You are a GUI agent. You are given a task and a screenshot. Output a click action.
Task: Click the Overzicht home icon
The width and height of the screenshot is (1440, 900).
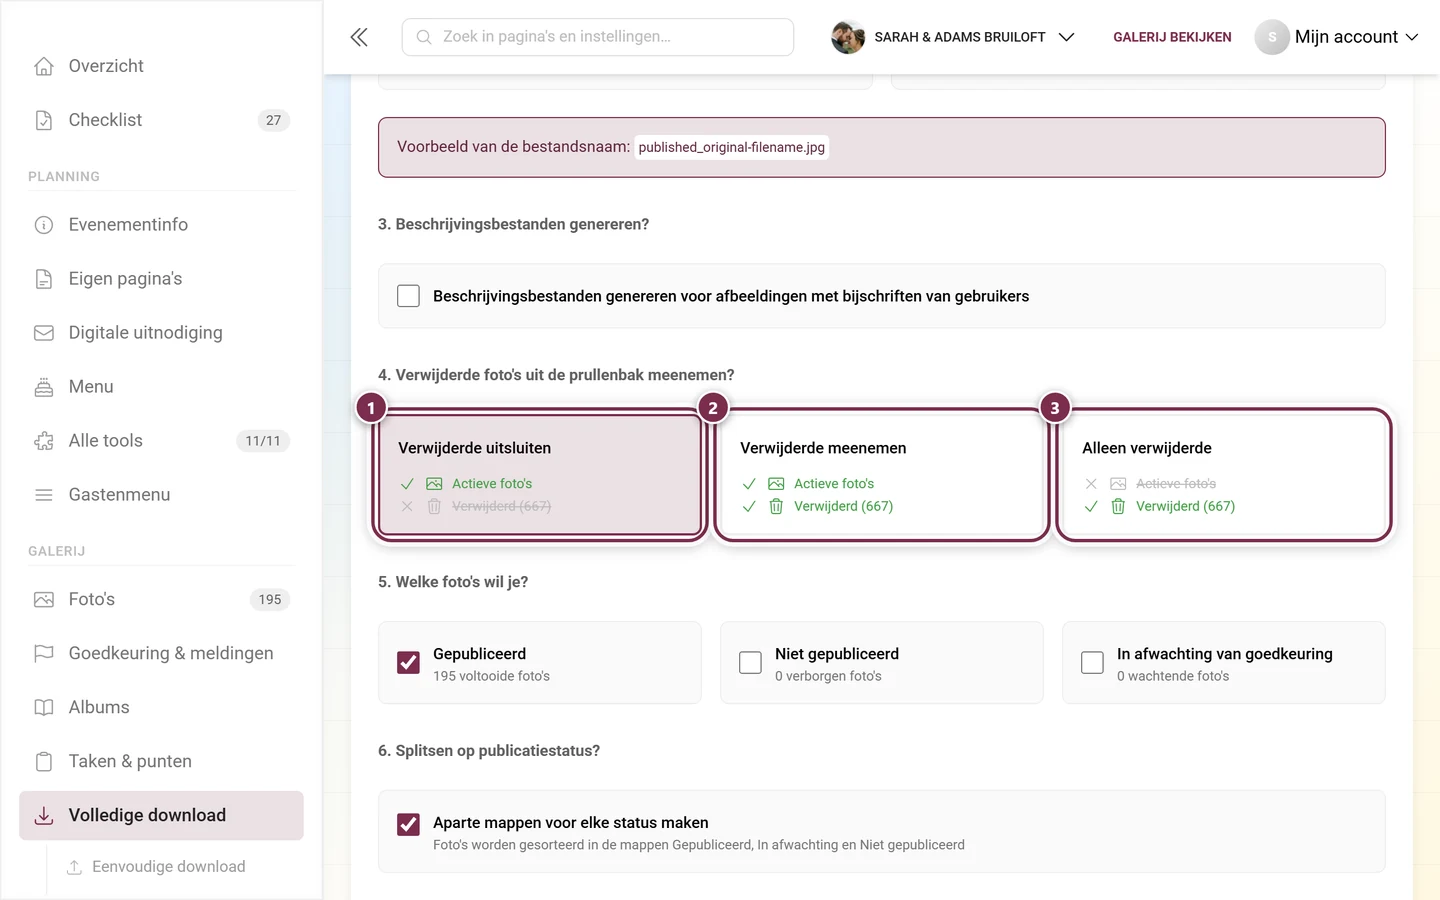point(44,66)
